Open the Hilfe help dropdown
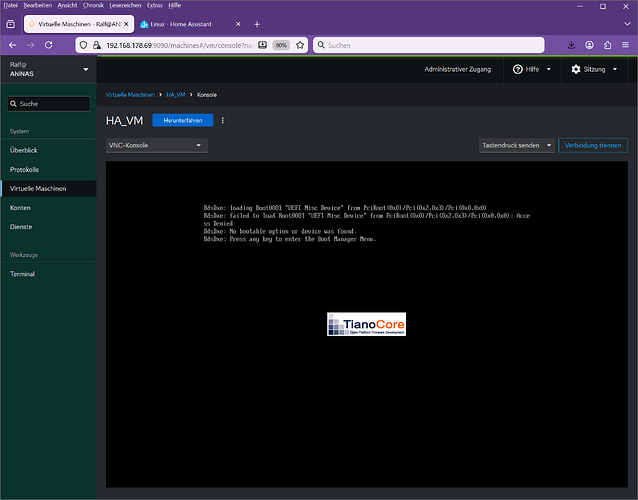Viewport: 638px width, 500px height. tap(531, 69)
